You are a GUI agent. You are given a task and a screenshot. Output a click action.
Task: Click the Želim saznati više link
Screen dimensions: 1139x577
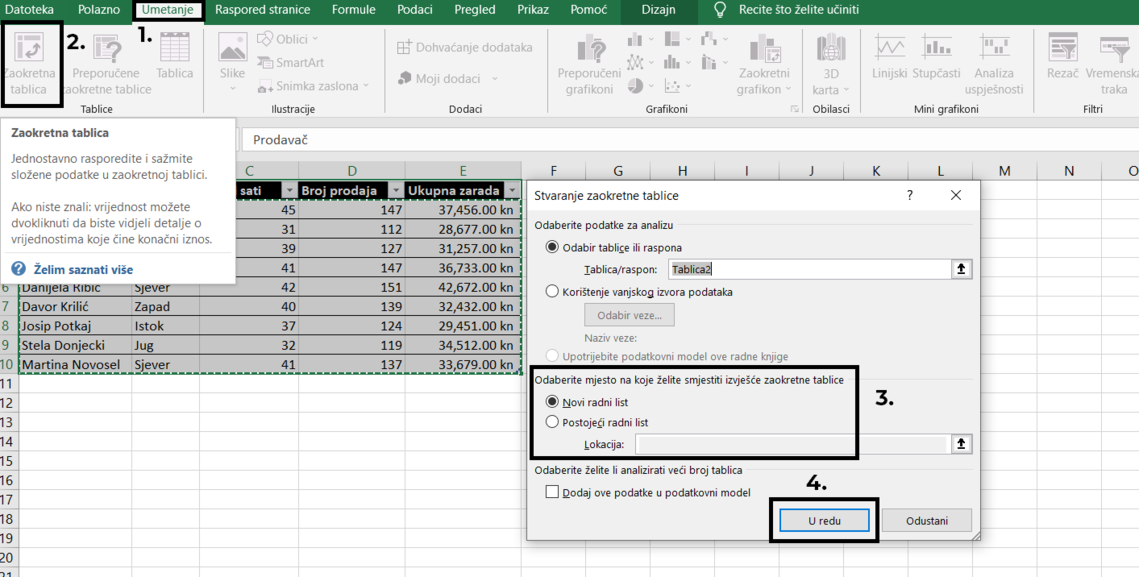82,269
